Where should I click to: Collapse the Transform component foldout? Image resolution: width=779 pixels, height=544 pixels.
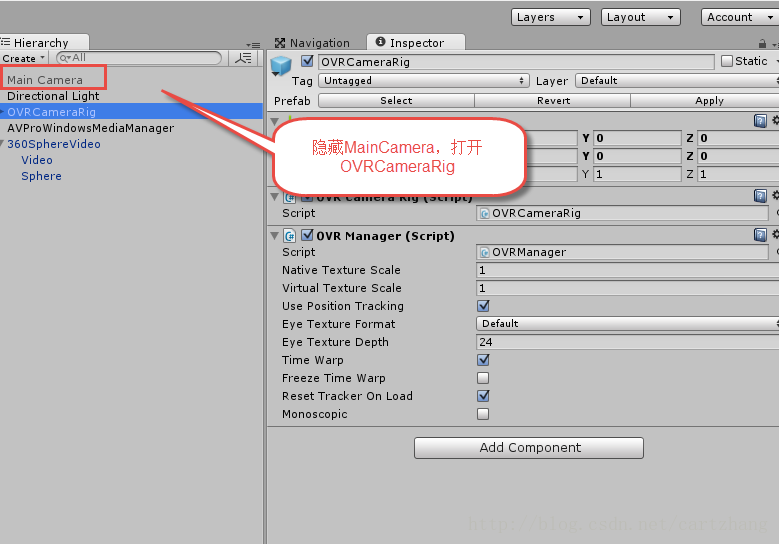[x=274, y=121]
